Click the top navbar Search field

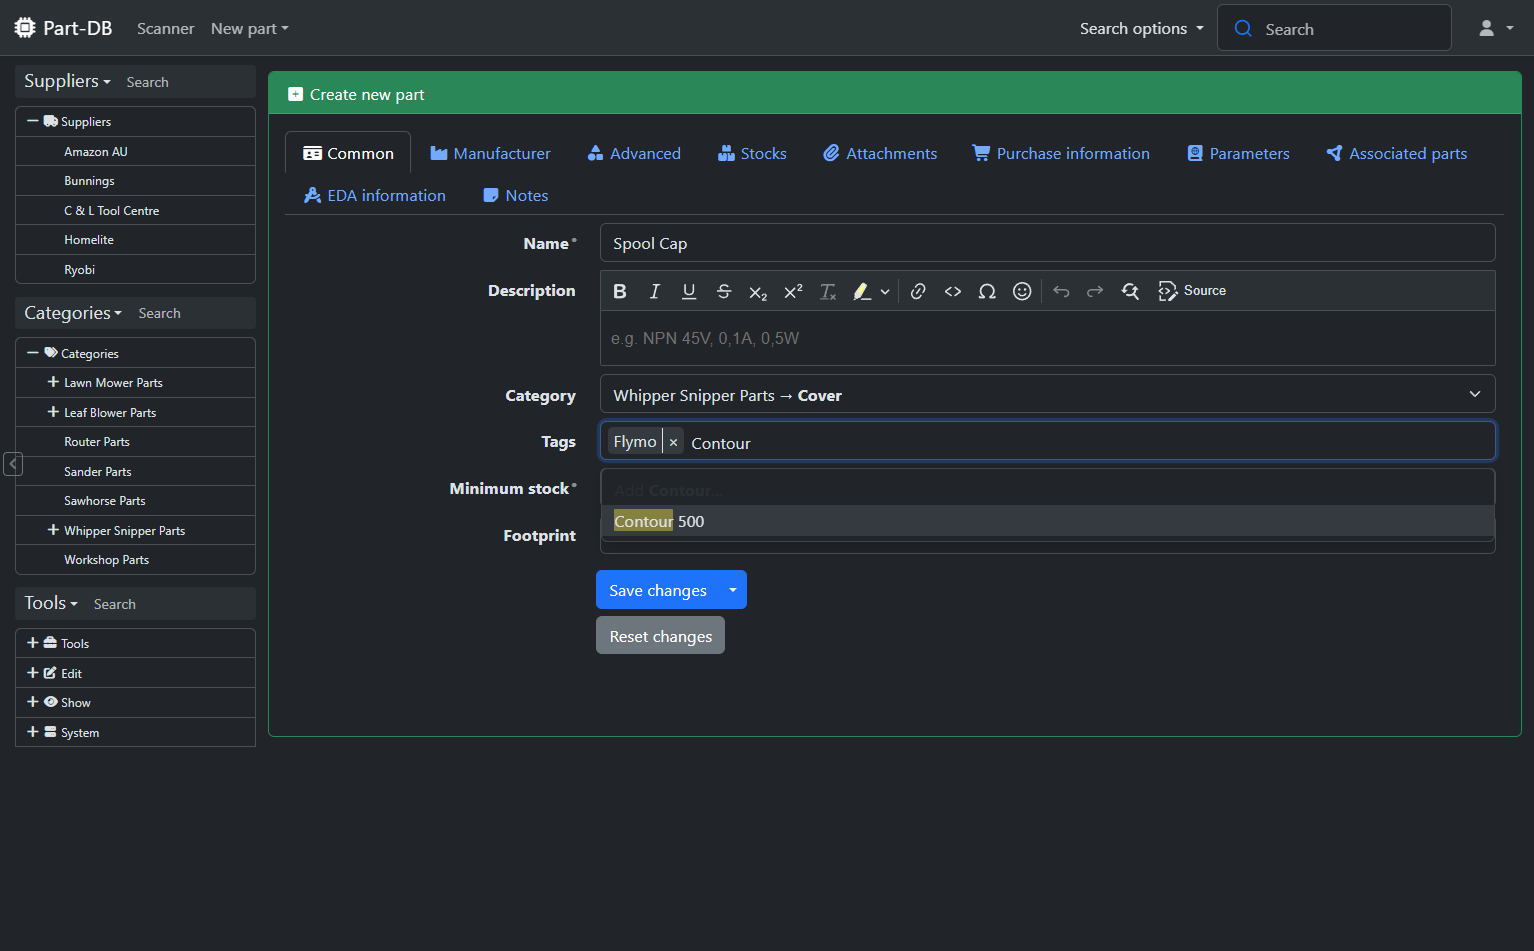pos(1334,28)
